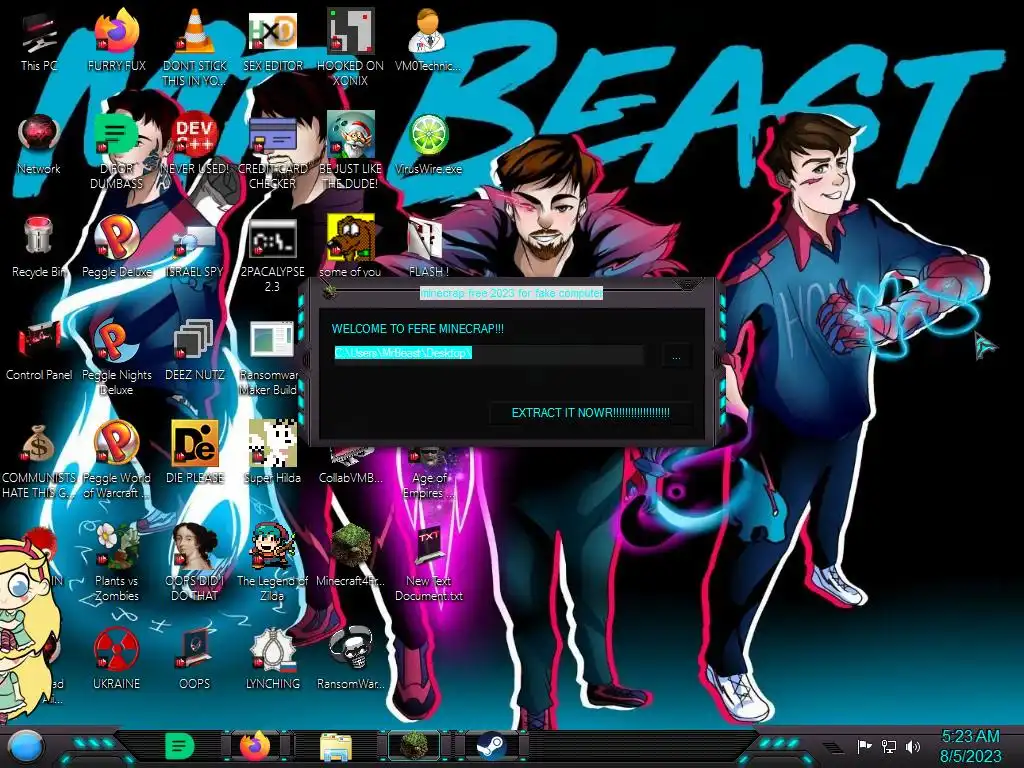Open the FLASH ! desktop icon
The image size is (1024, 768).
point(426,239)
